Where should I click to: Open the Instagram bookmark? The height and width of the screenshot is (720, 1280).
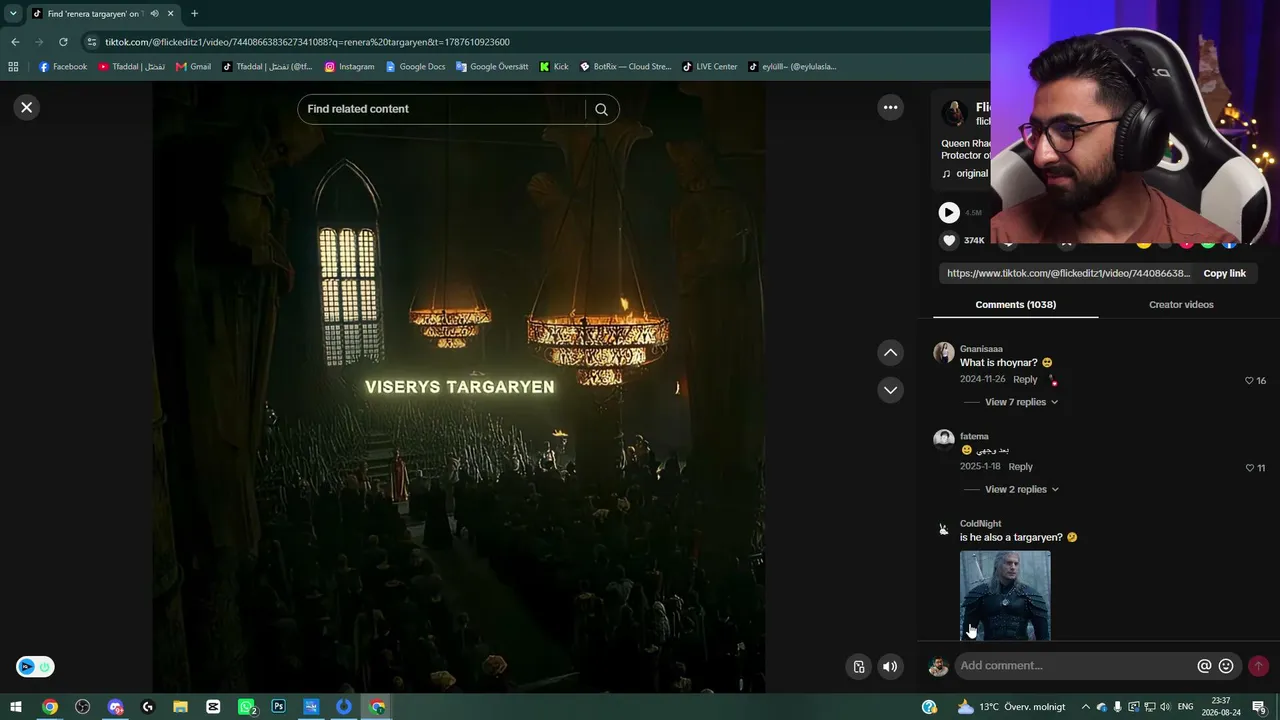349,67
